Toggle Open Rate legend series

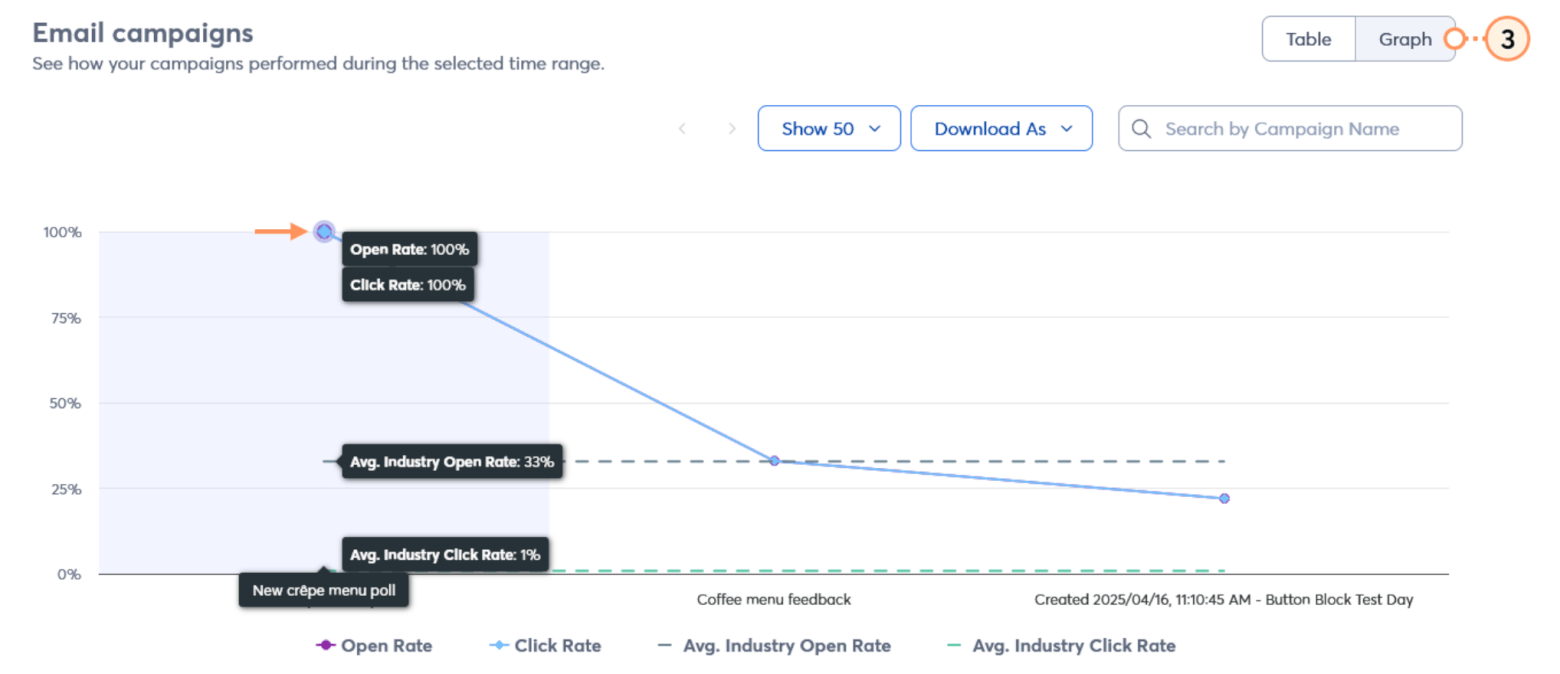point(374,645)
